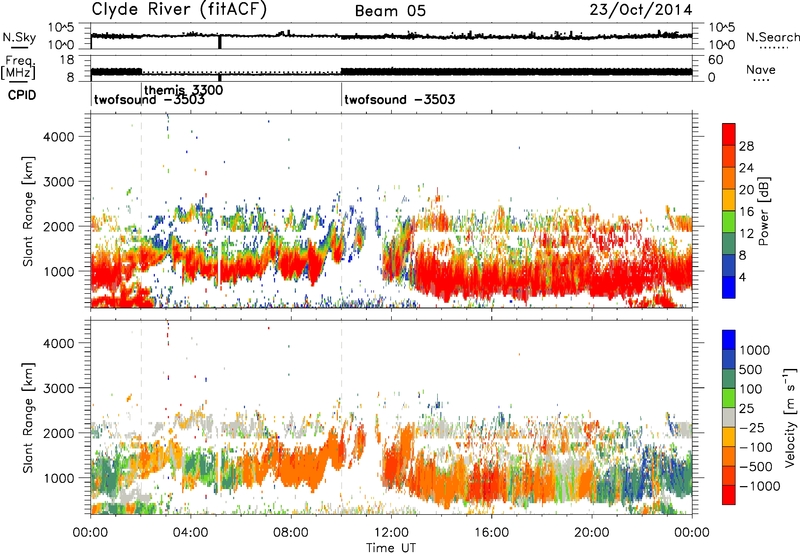Click the "18" frequency axis tick
This screenshot has height=554, width=800.
(67, 60)
